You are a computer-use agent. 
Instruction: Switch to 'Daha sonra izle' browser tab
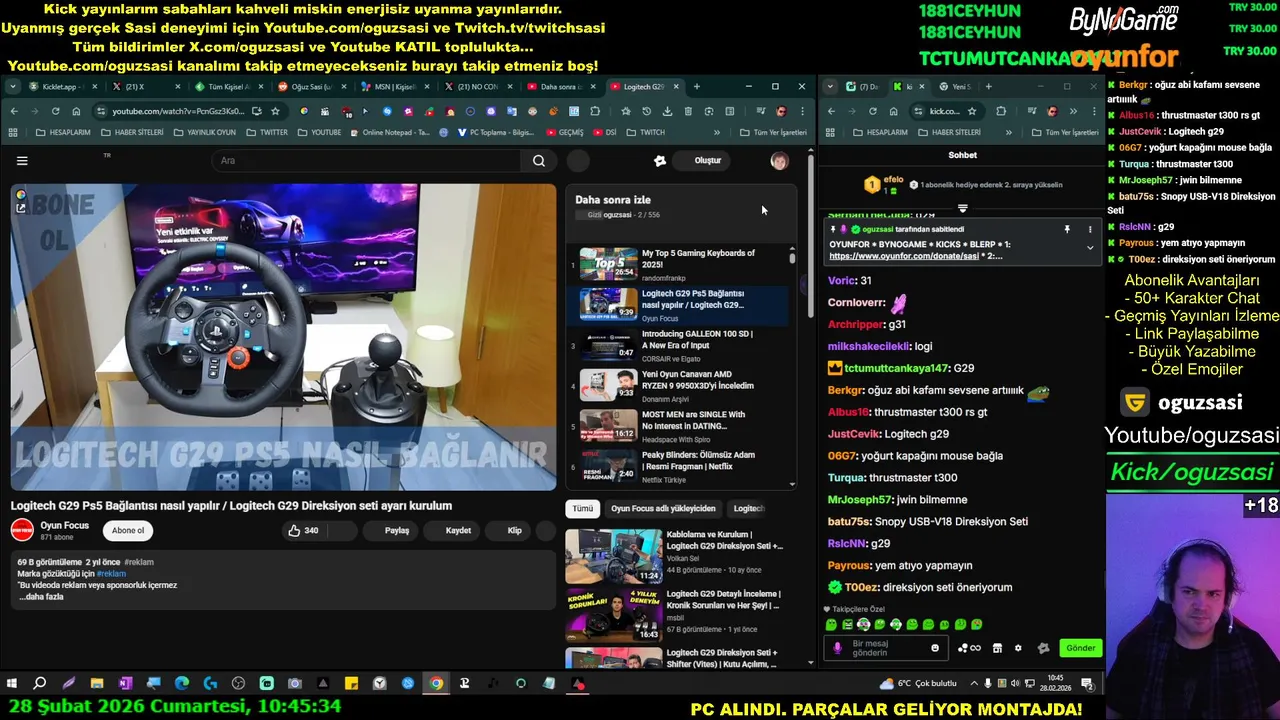(560, 87)
